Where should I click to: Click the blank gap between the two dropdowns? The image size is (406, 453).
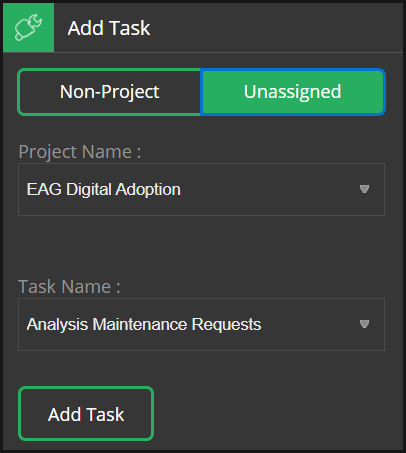[201, 247]
